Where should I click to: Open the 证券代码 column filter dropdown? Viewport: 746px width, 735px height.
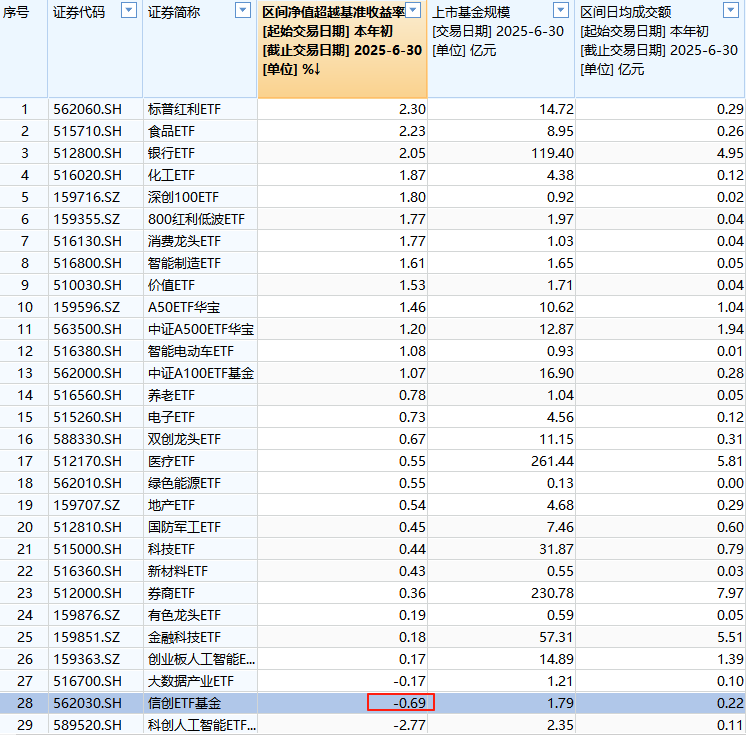pos(128,11)
